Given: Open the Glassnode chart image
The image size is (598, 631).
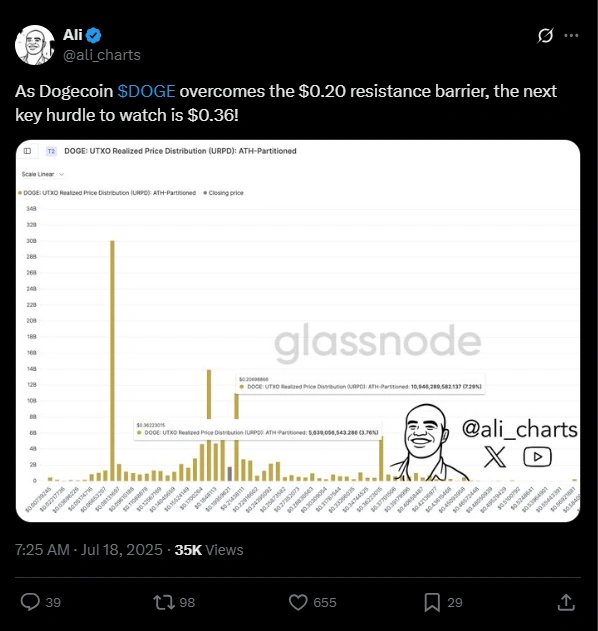Looking at the screenshot, I should coord(298,331).
